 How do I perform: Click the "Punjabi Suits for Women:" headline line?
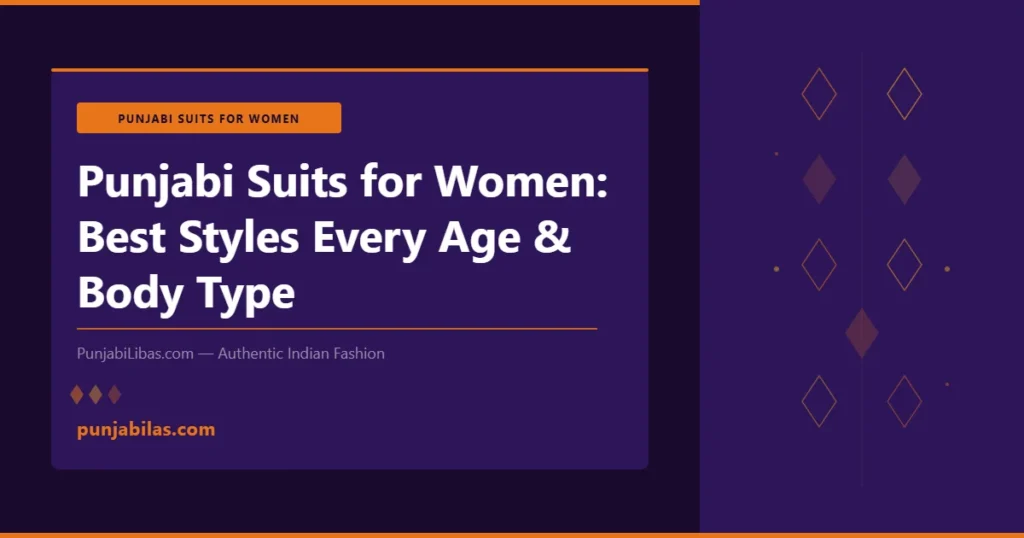click(343, 182)
